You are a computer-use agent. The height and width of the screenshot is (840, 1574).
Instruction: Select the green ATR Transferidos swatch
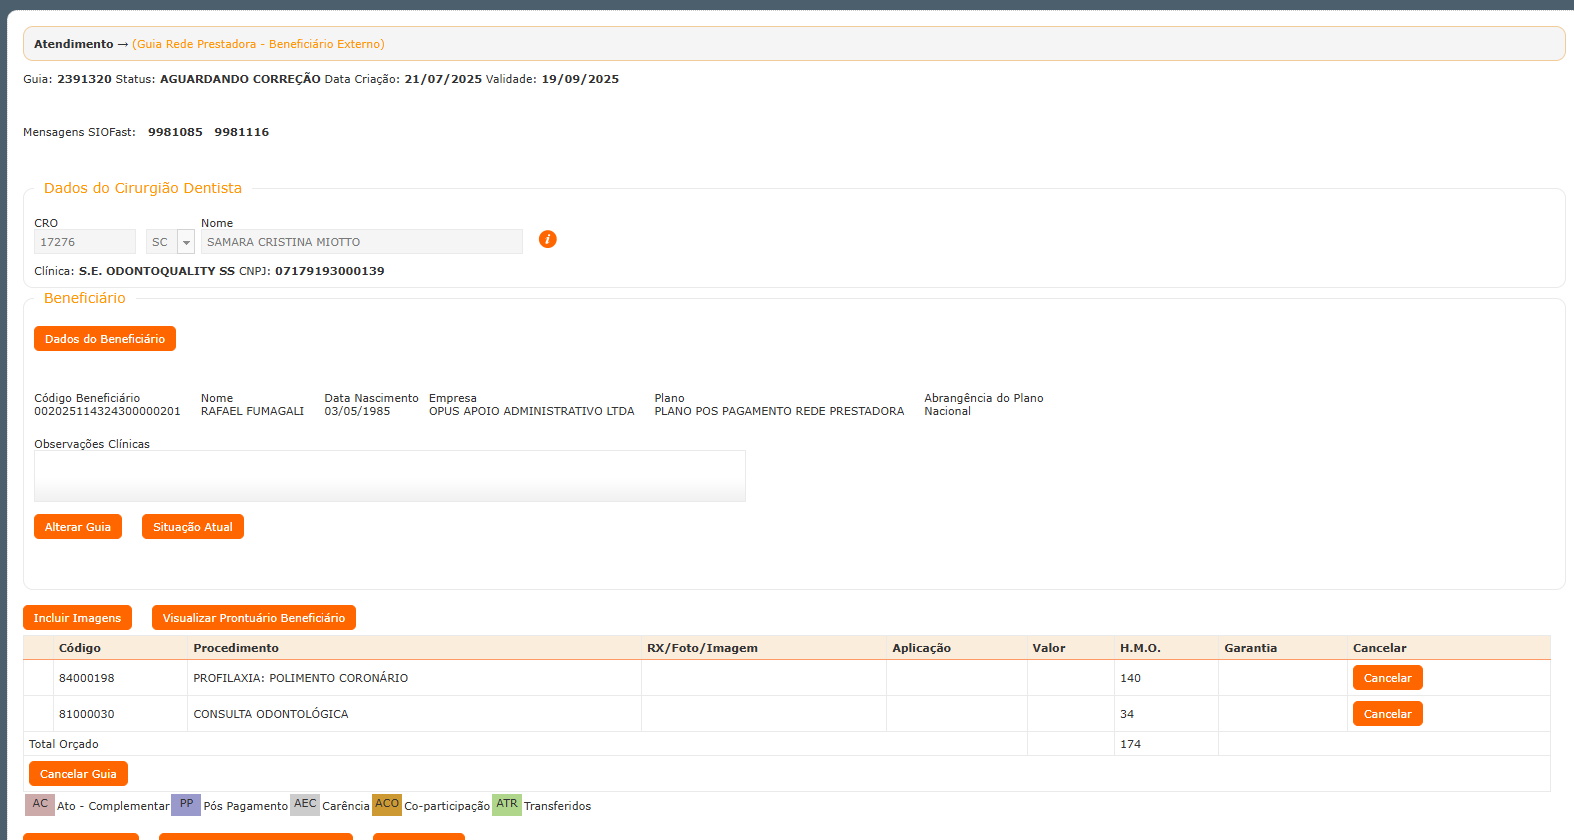pos(507,804)
